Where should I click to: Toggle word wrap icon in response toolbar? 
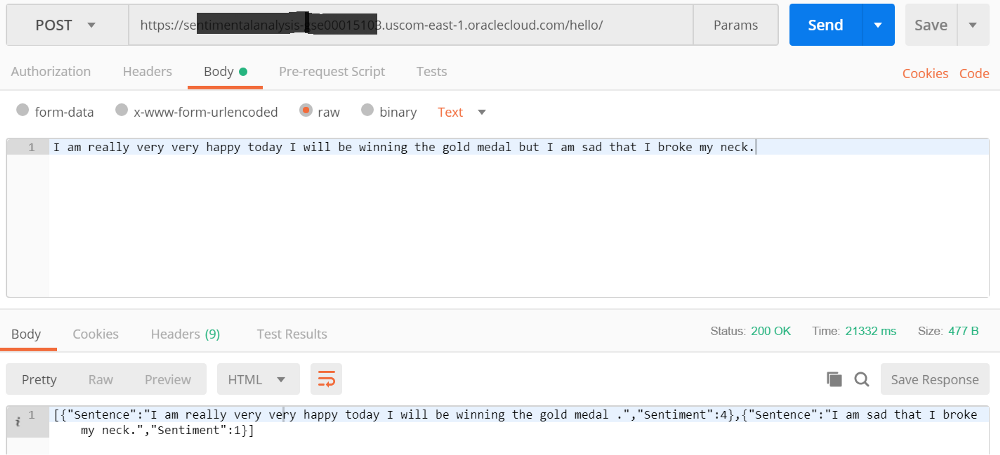coord(326,379)
